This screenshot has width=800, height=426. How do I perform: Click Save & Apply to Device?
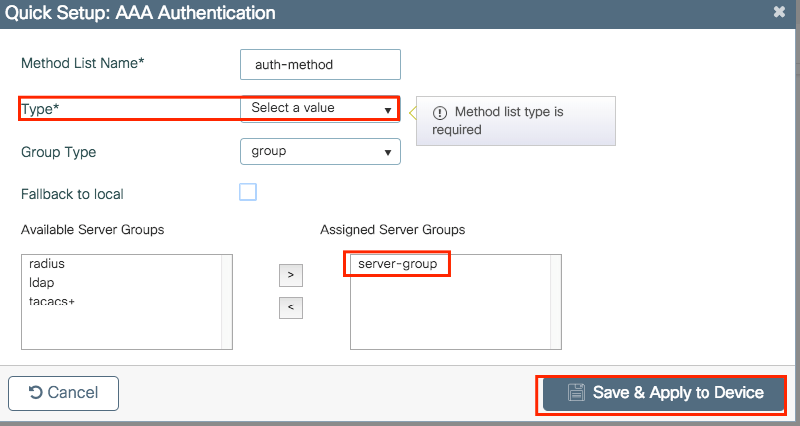pyautogui.click(x=664, y=393)
